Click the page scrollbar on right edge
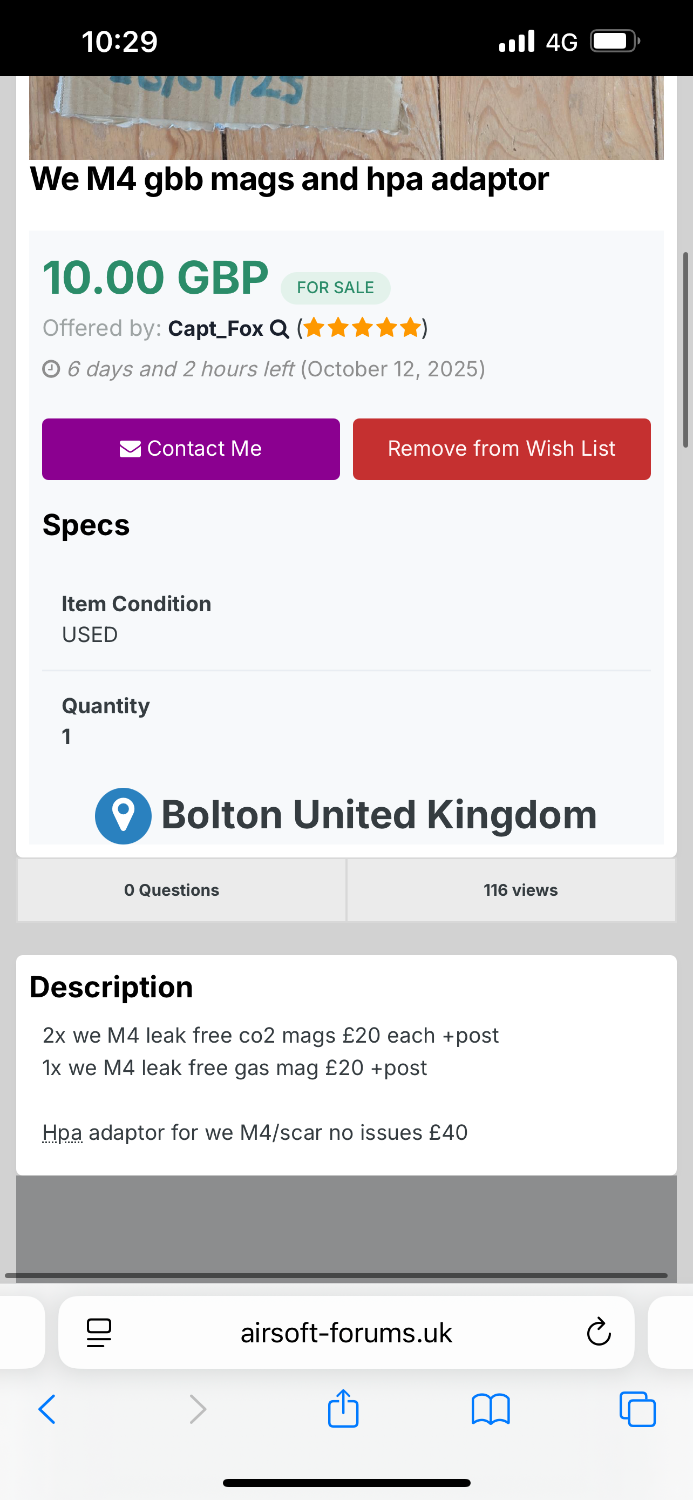Screen dimensions: 693x1500 coord(685,350)
